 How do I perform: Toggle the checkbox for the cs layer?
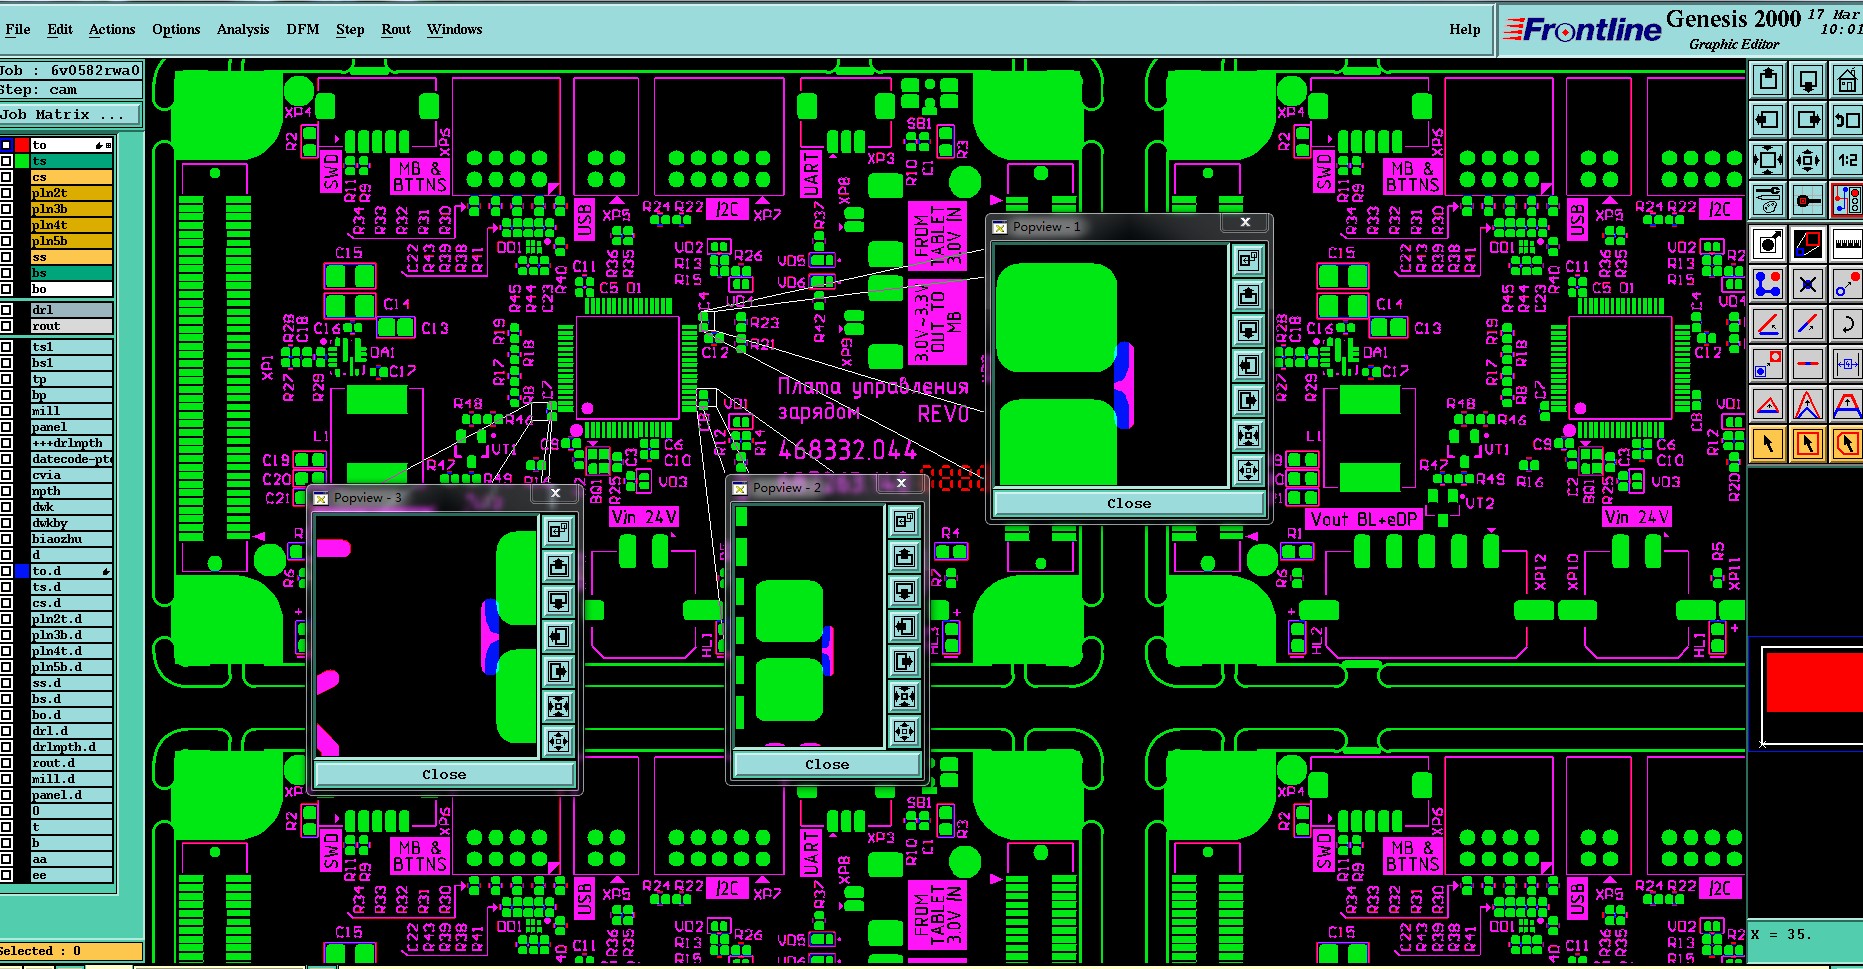6,177
